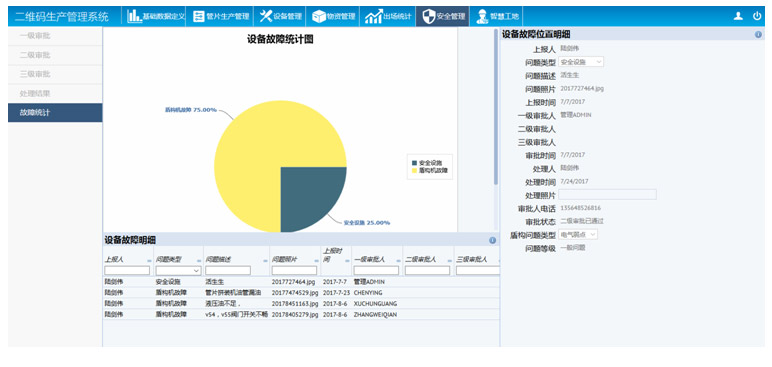The image size is (772, 367).
Task: Click 2017727464.jpg in detail panel
Action: point(582,89)
